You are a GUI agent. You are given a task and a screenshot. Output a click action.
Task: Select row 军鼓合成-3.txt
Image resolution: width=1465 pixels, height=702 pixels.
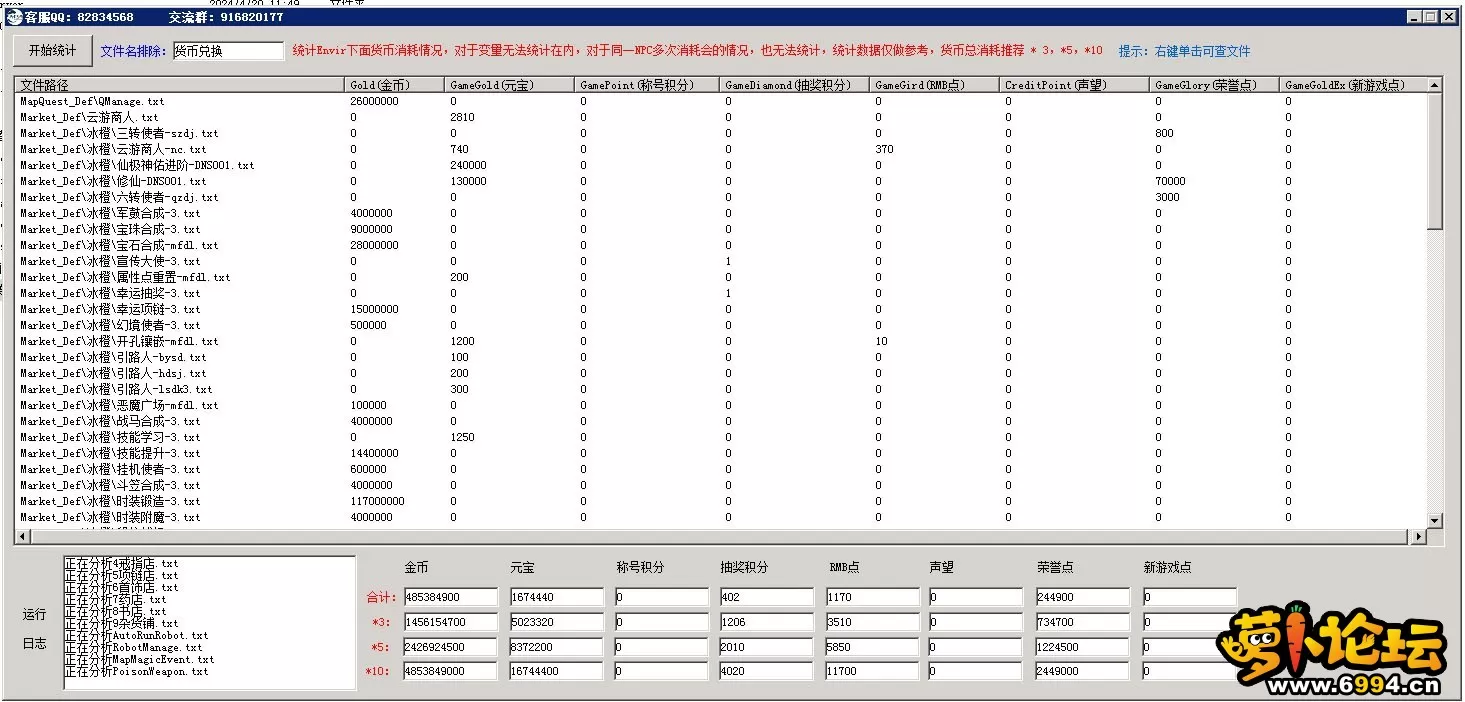pyautogui.click(x=721, y=213)
